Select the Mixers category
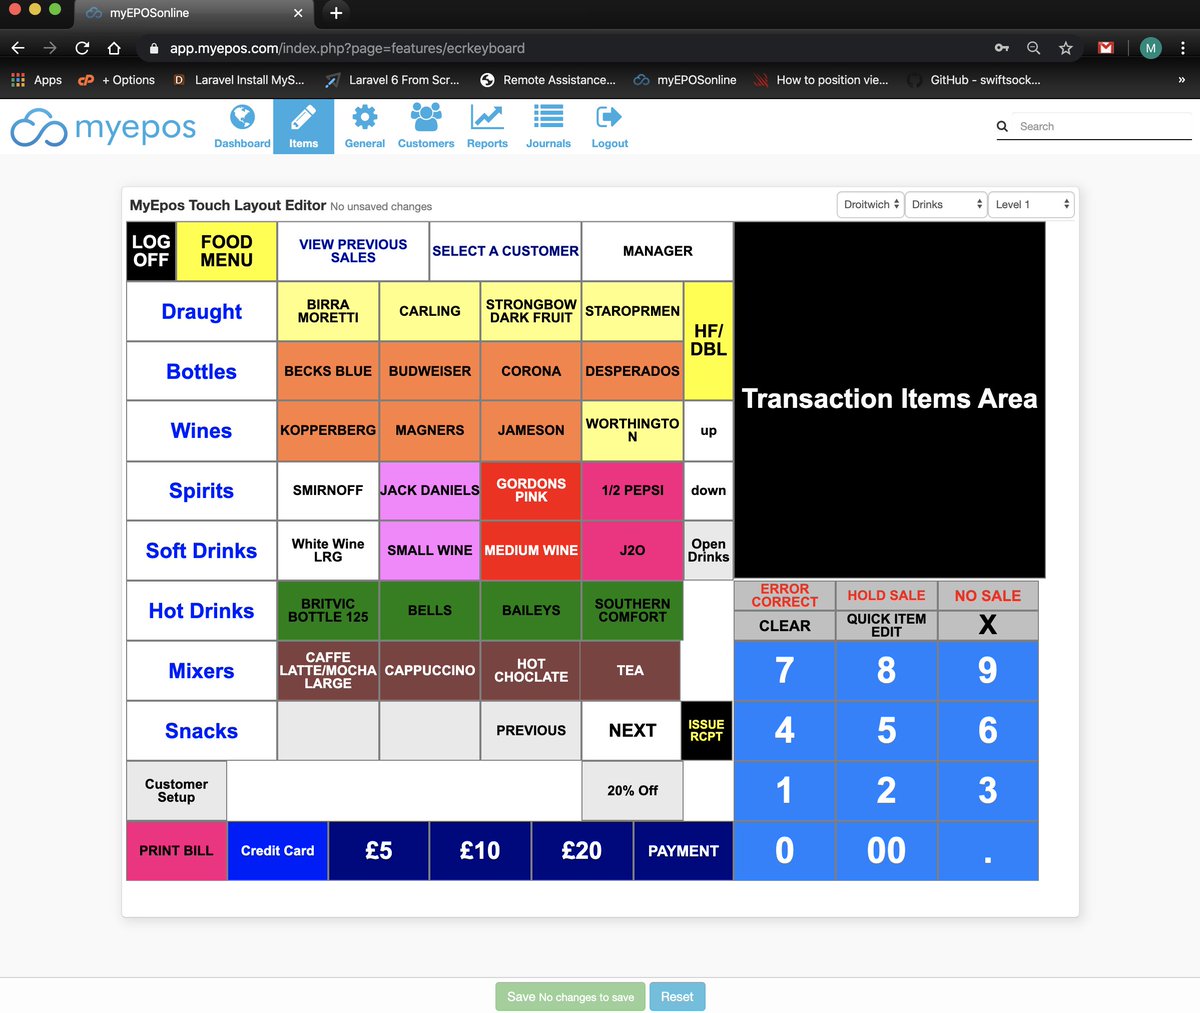1200x1013 pixels. tap(201, 671)
